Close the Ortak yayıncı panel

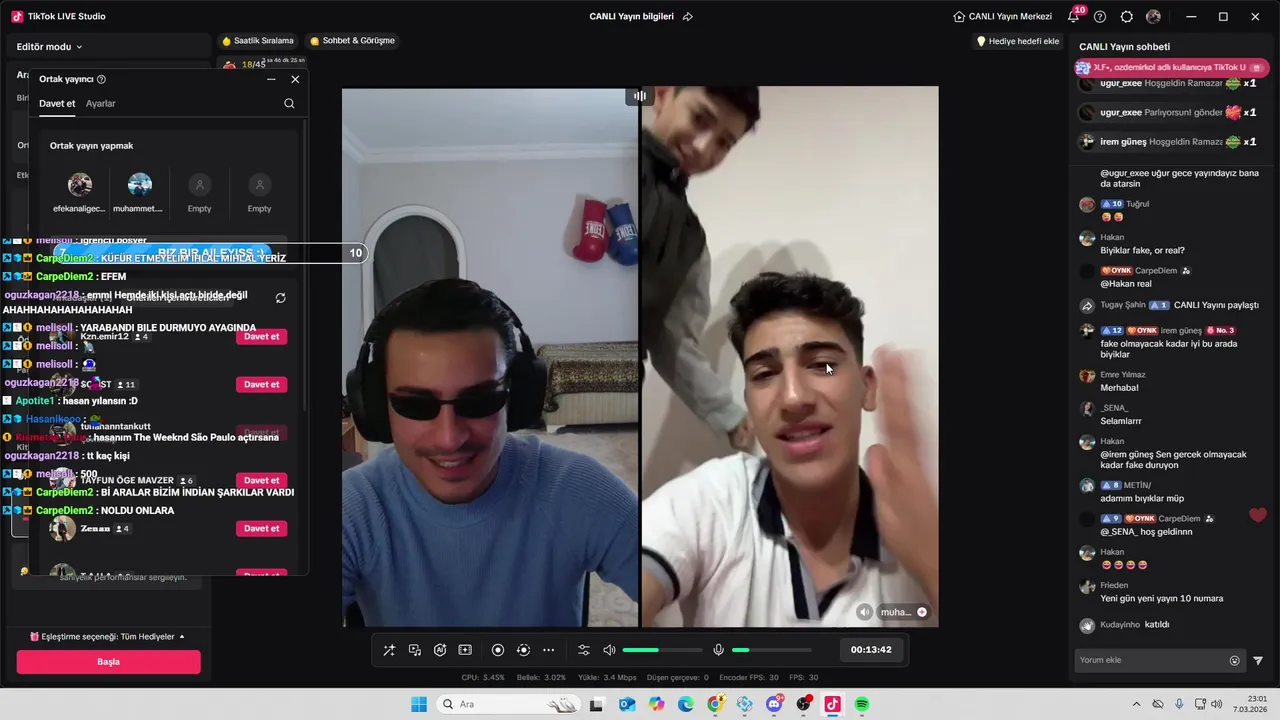295,79
